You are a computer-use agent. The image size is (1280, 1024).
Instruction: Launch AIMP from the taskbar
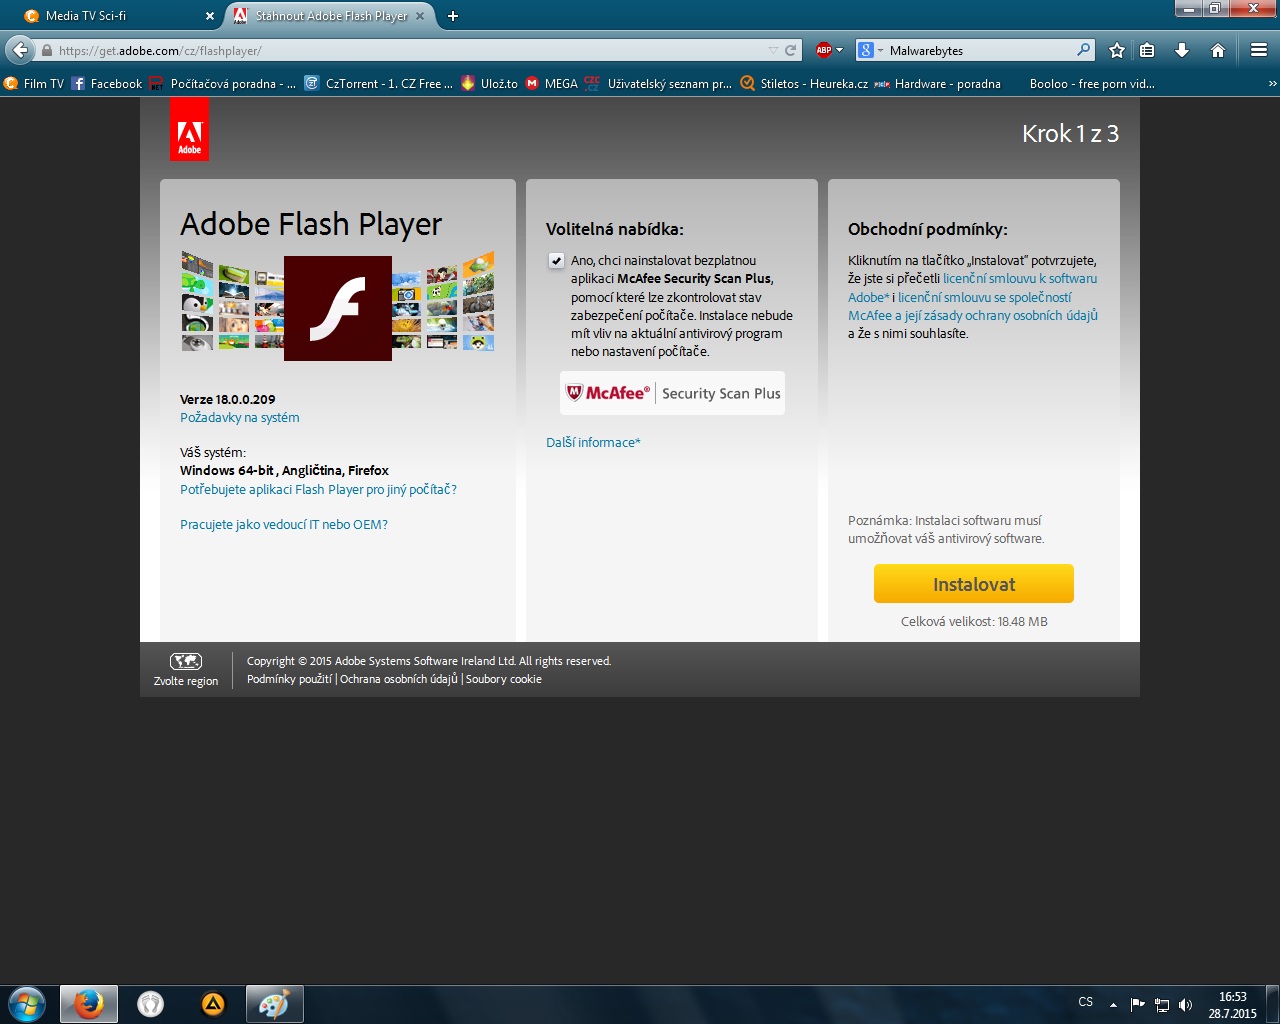tap(213, 1004)
